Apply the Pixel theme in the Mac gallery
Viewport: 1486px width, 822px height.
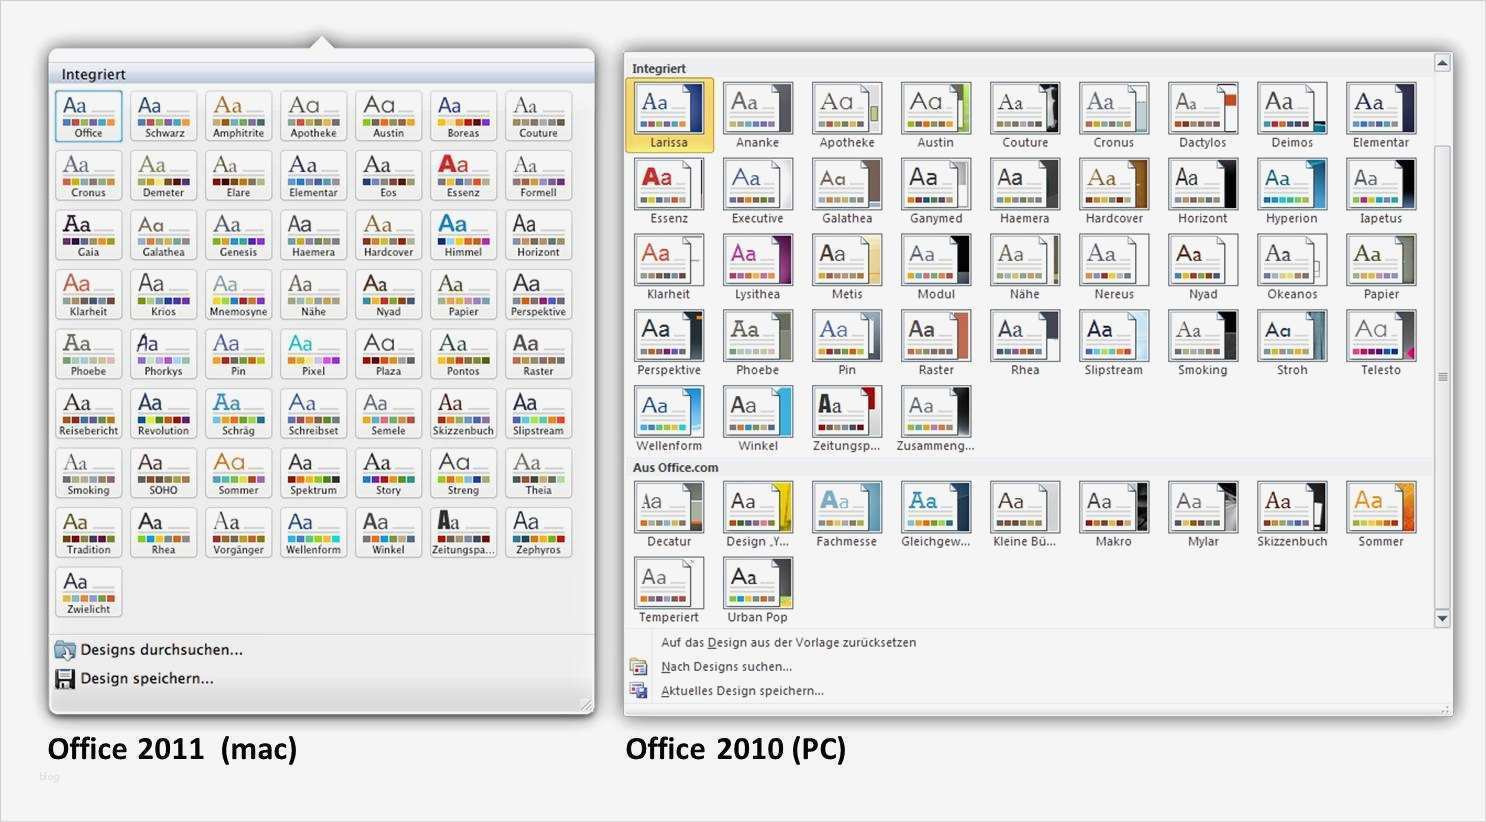tap(314, 354)
